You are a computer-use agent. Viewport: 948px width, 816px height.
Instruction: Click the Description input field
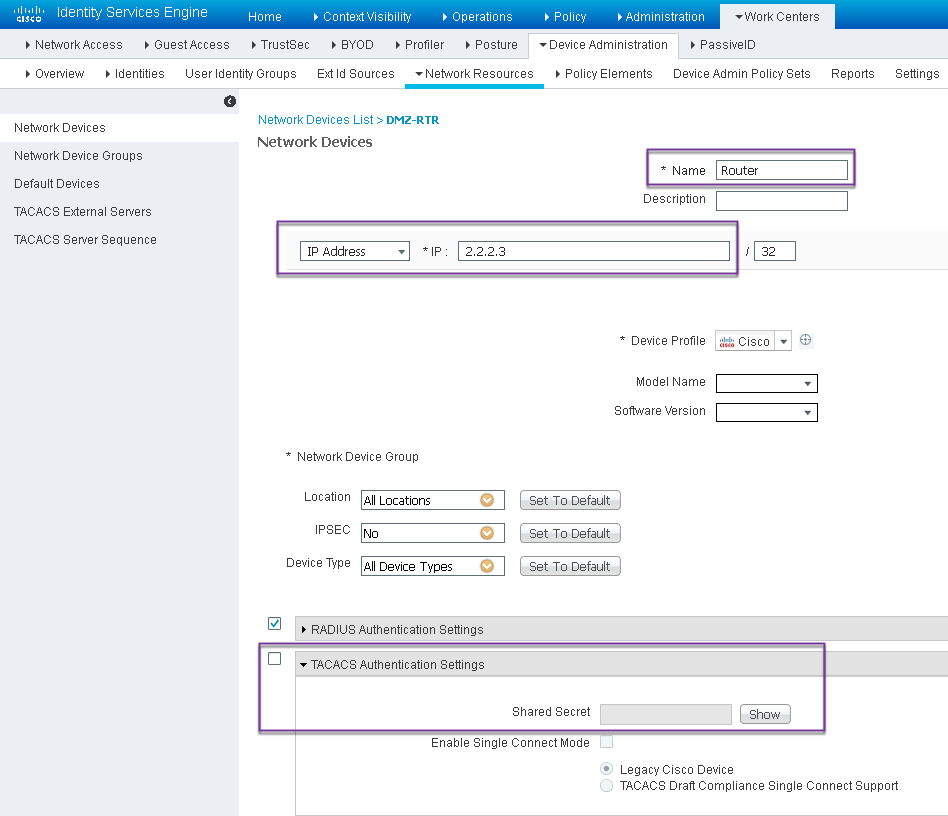[x=782, y=201]
